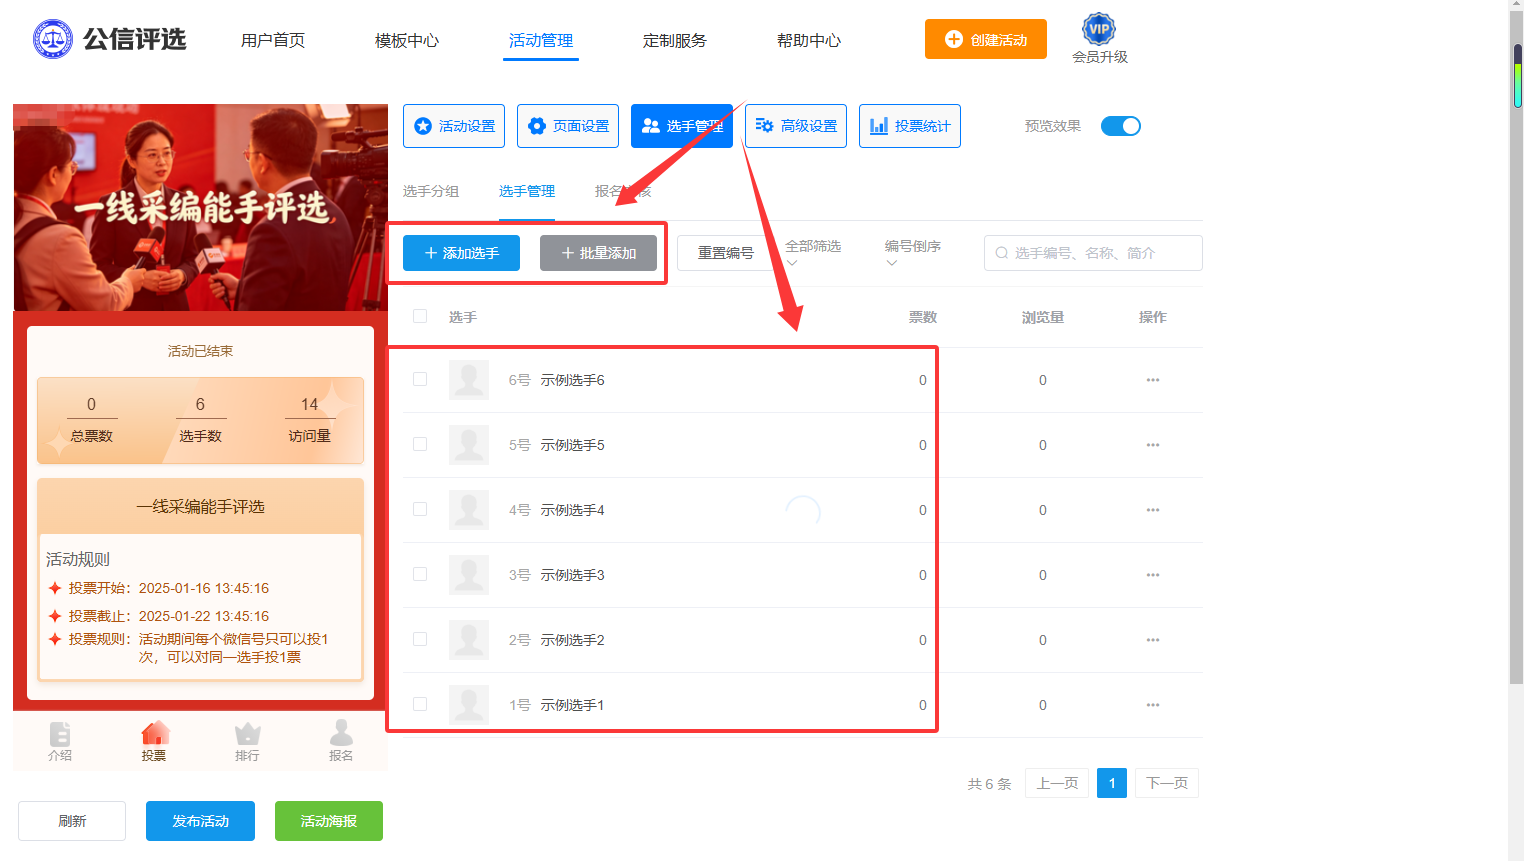
Task: Open more actions for 示例选手6
Action: pyautogui.click(x=1153, y=380)
